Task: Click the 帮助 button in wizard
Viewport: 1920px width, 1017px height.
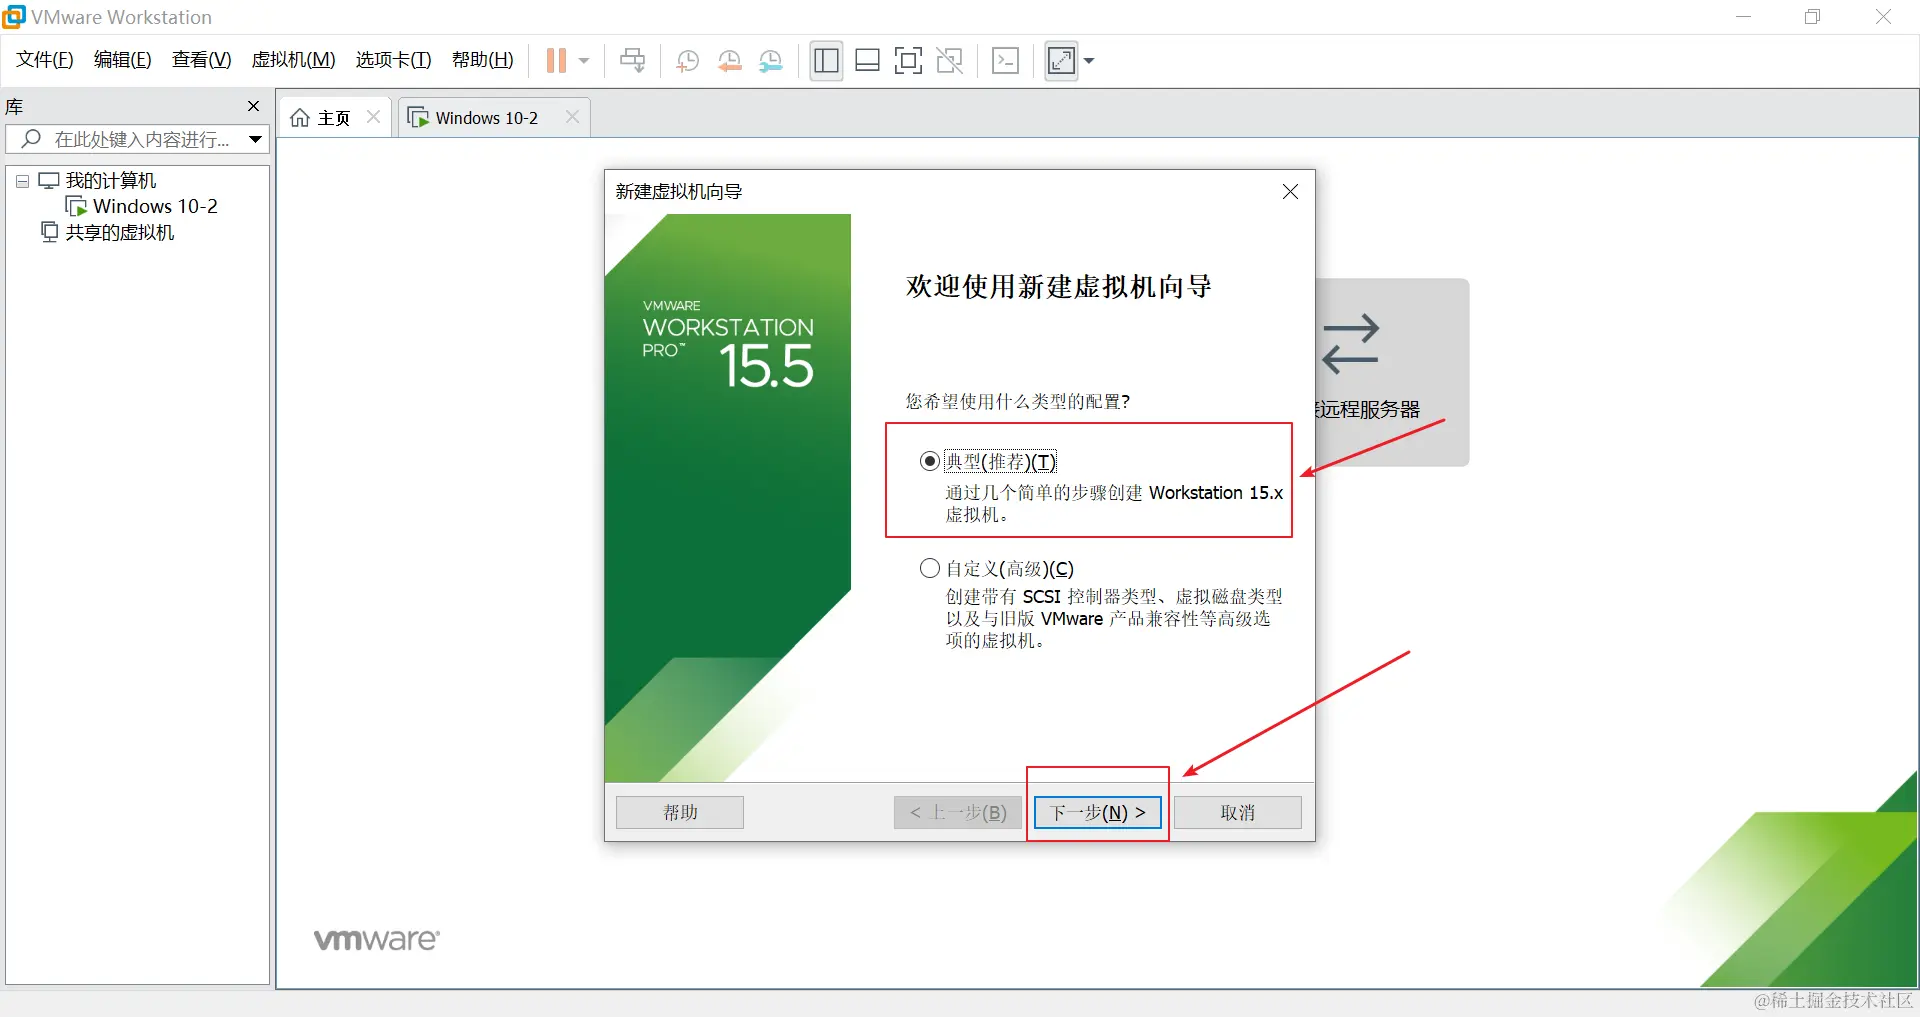Action: coord(680,812)
